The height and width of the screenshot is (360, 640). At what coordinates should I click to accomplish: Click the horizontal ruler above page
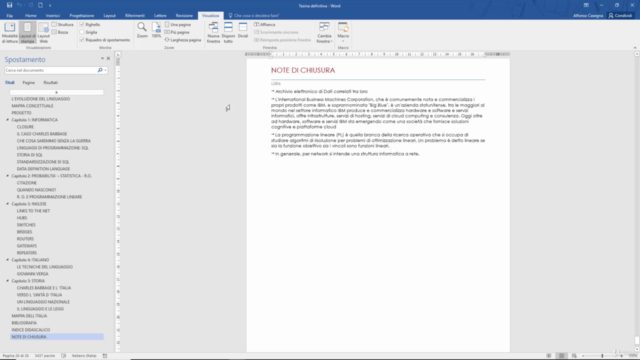click(x=378, y=54)
